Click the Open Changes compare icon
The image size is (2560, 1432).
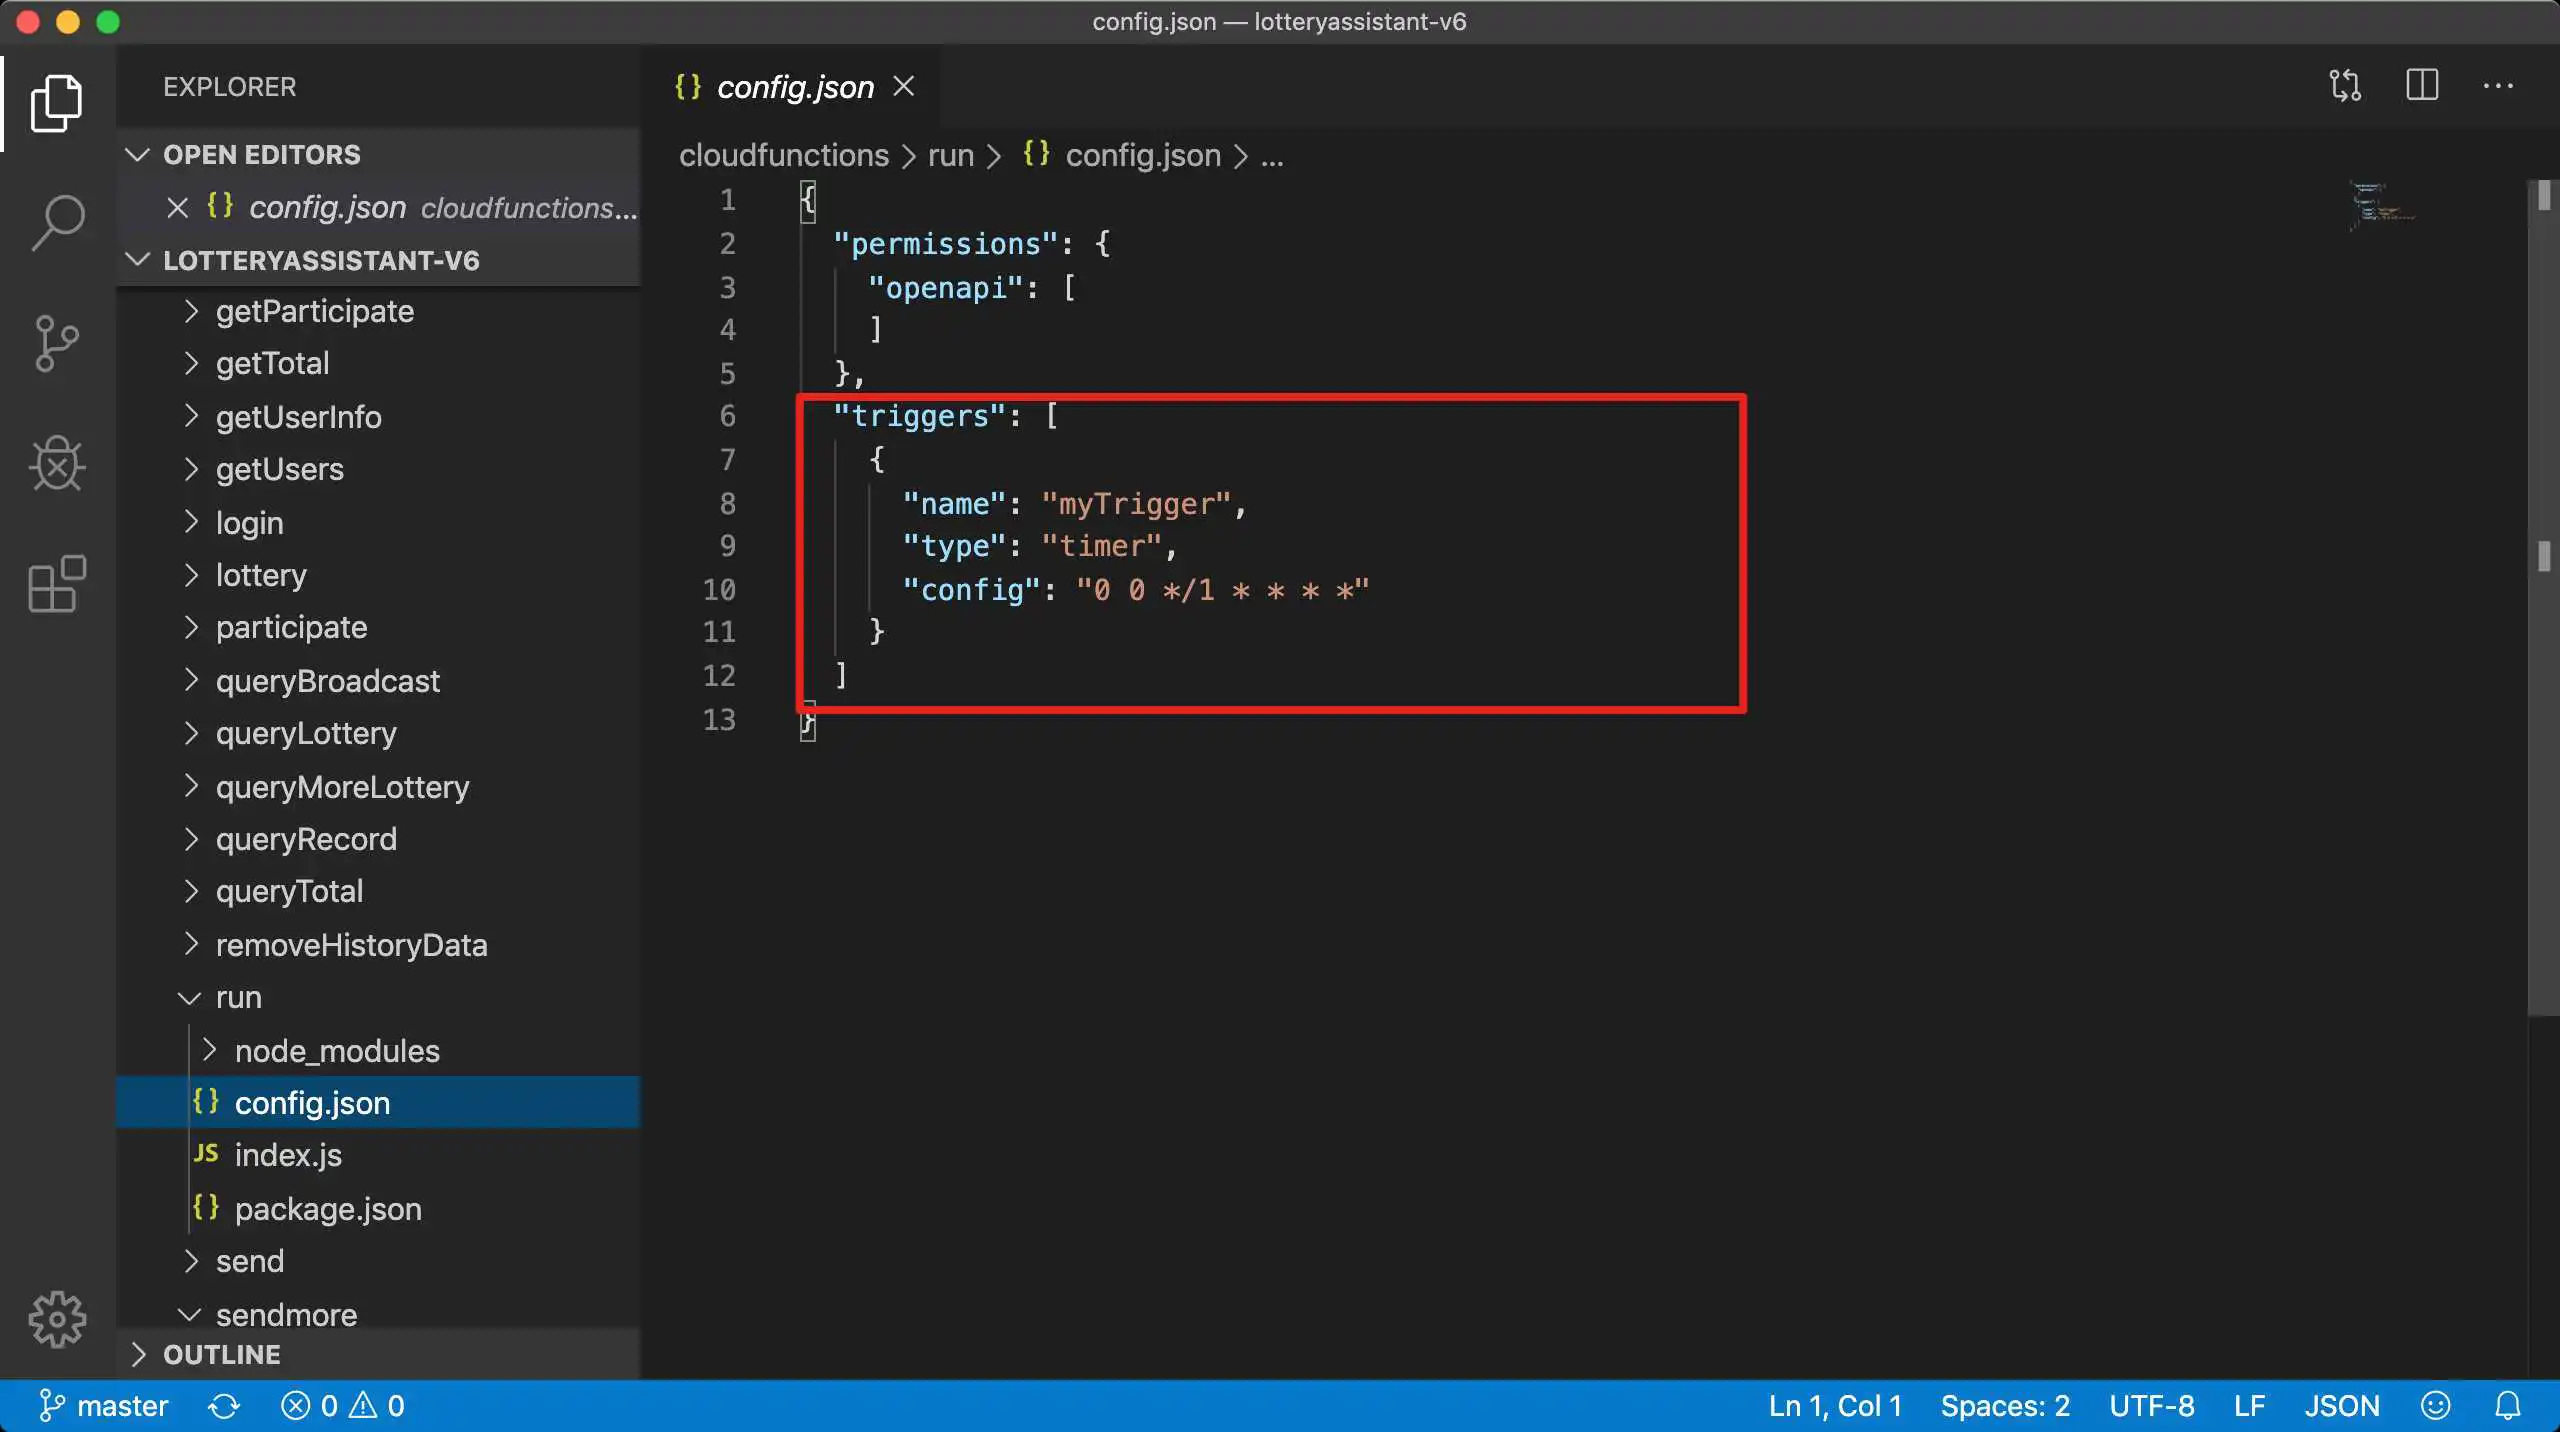pyautogui.click(x=2345, y=86)
